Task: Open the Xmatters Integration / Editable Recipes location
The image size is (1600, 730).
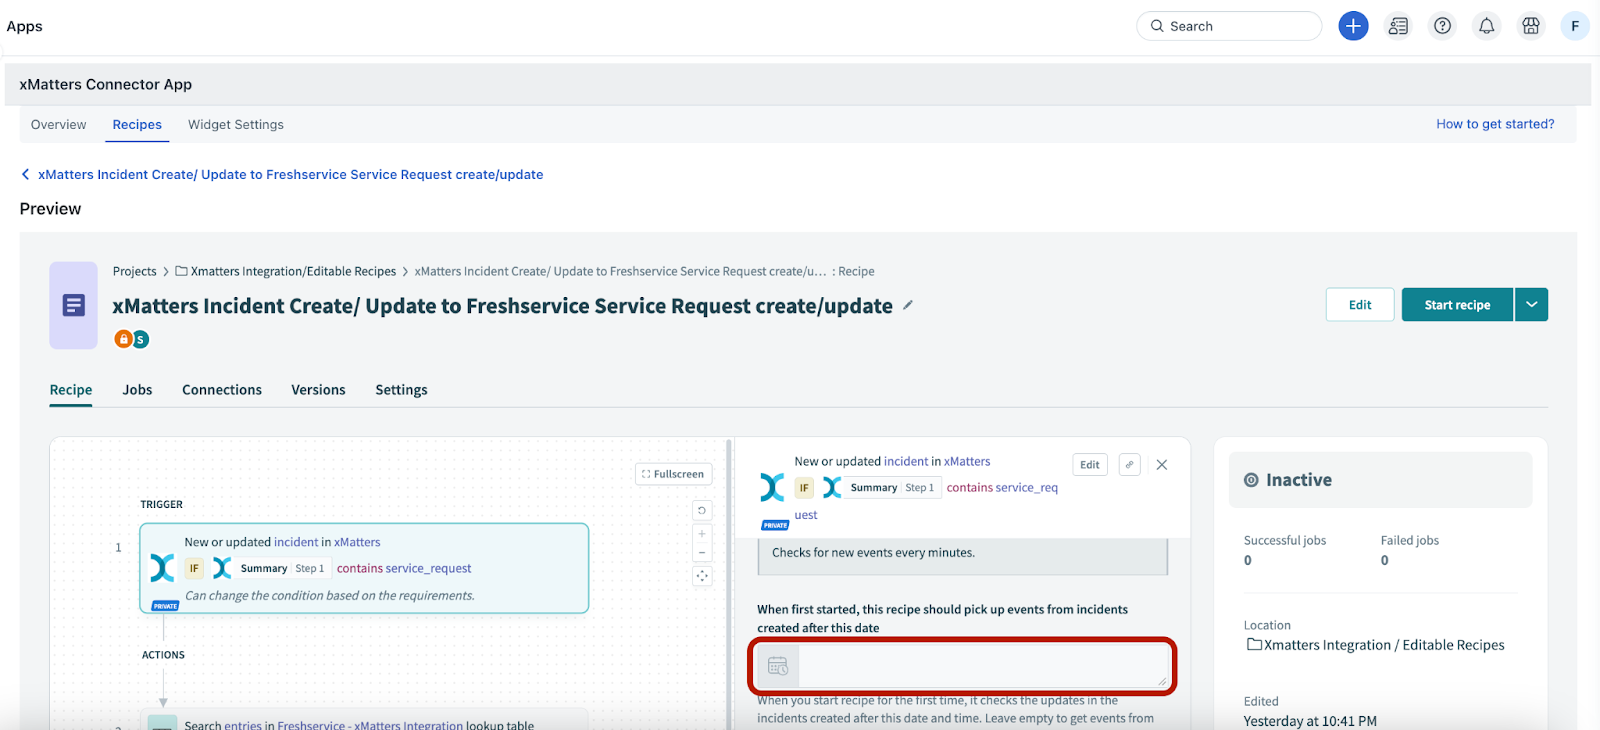Action: click(x=1376, y=645)
